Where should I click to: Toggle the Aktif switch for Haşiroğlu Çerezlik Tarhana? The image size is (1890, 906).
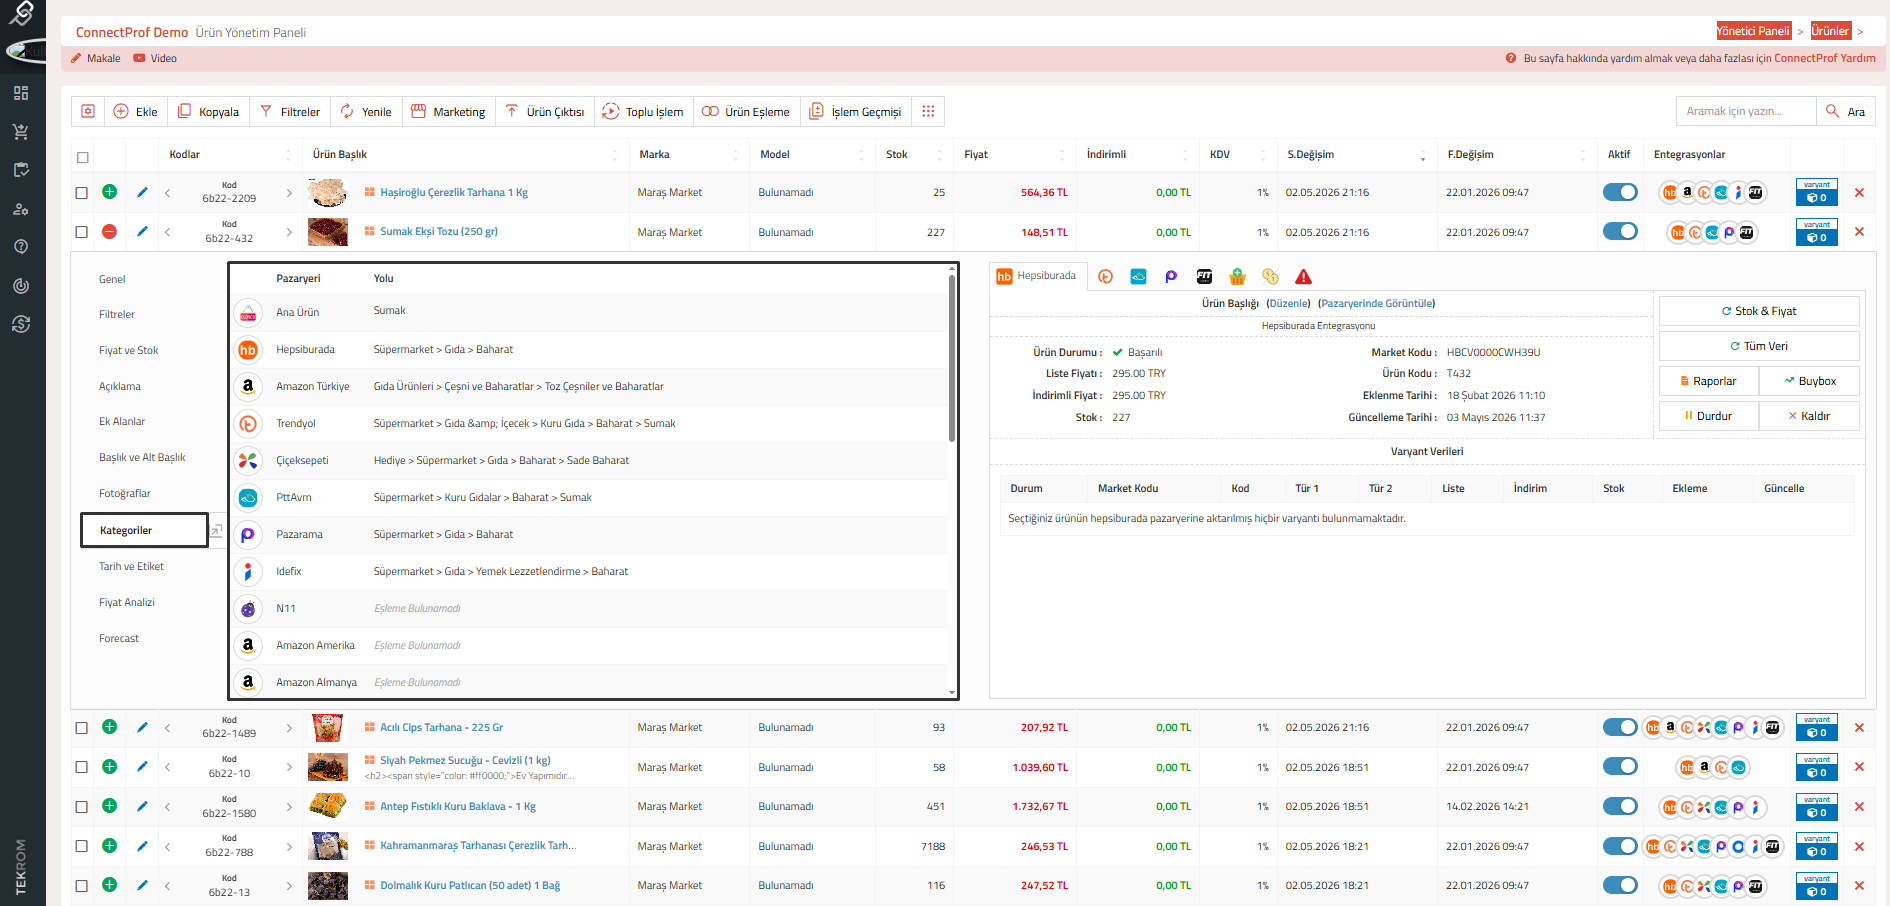pos(1620,192)
